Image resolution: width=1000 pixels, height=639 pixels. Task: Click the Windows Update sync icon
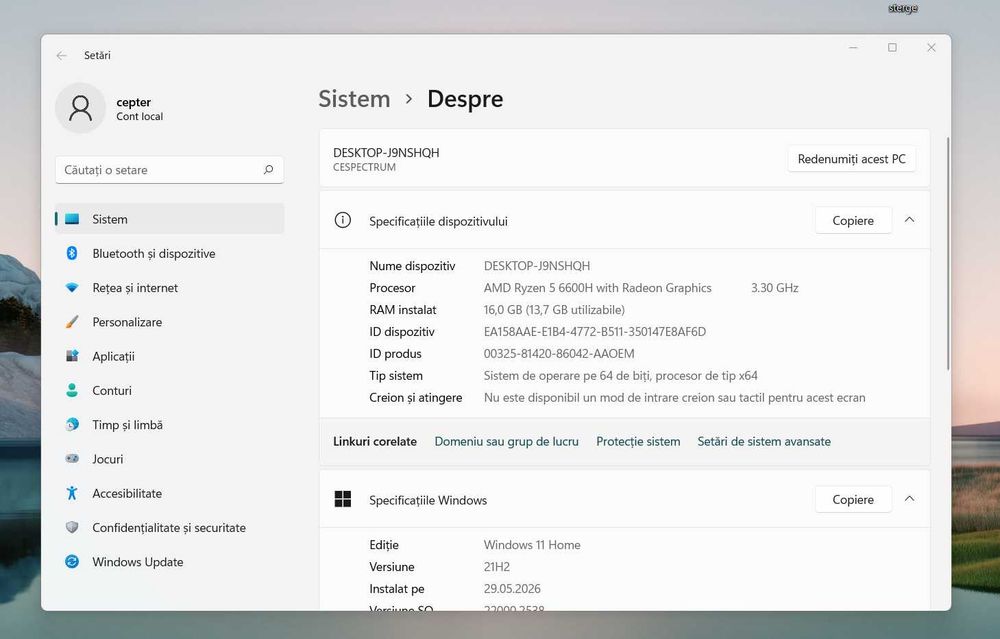(x=72, y=562)
